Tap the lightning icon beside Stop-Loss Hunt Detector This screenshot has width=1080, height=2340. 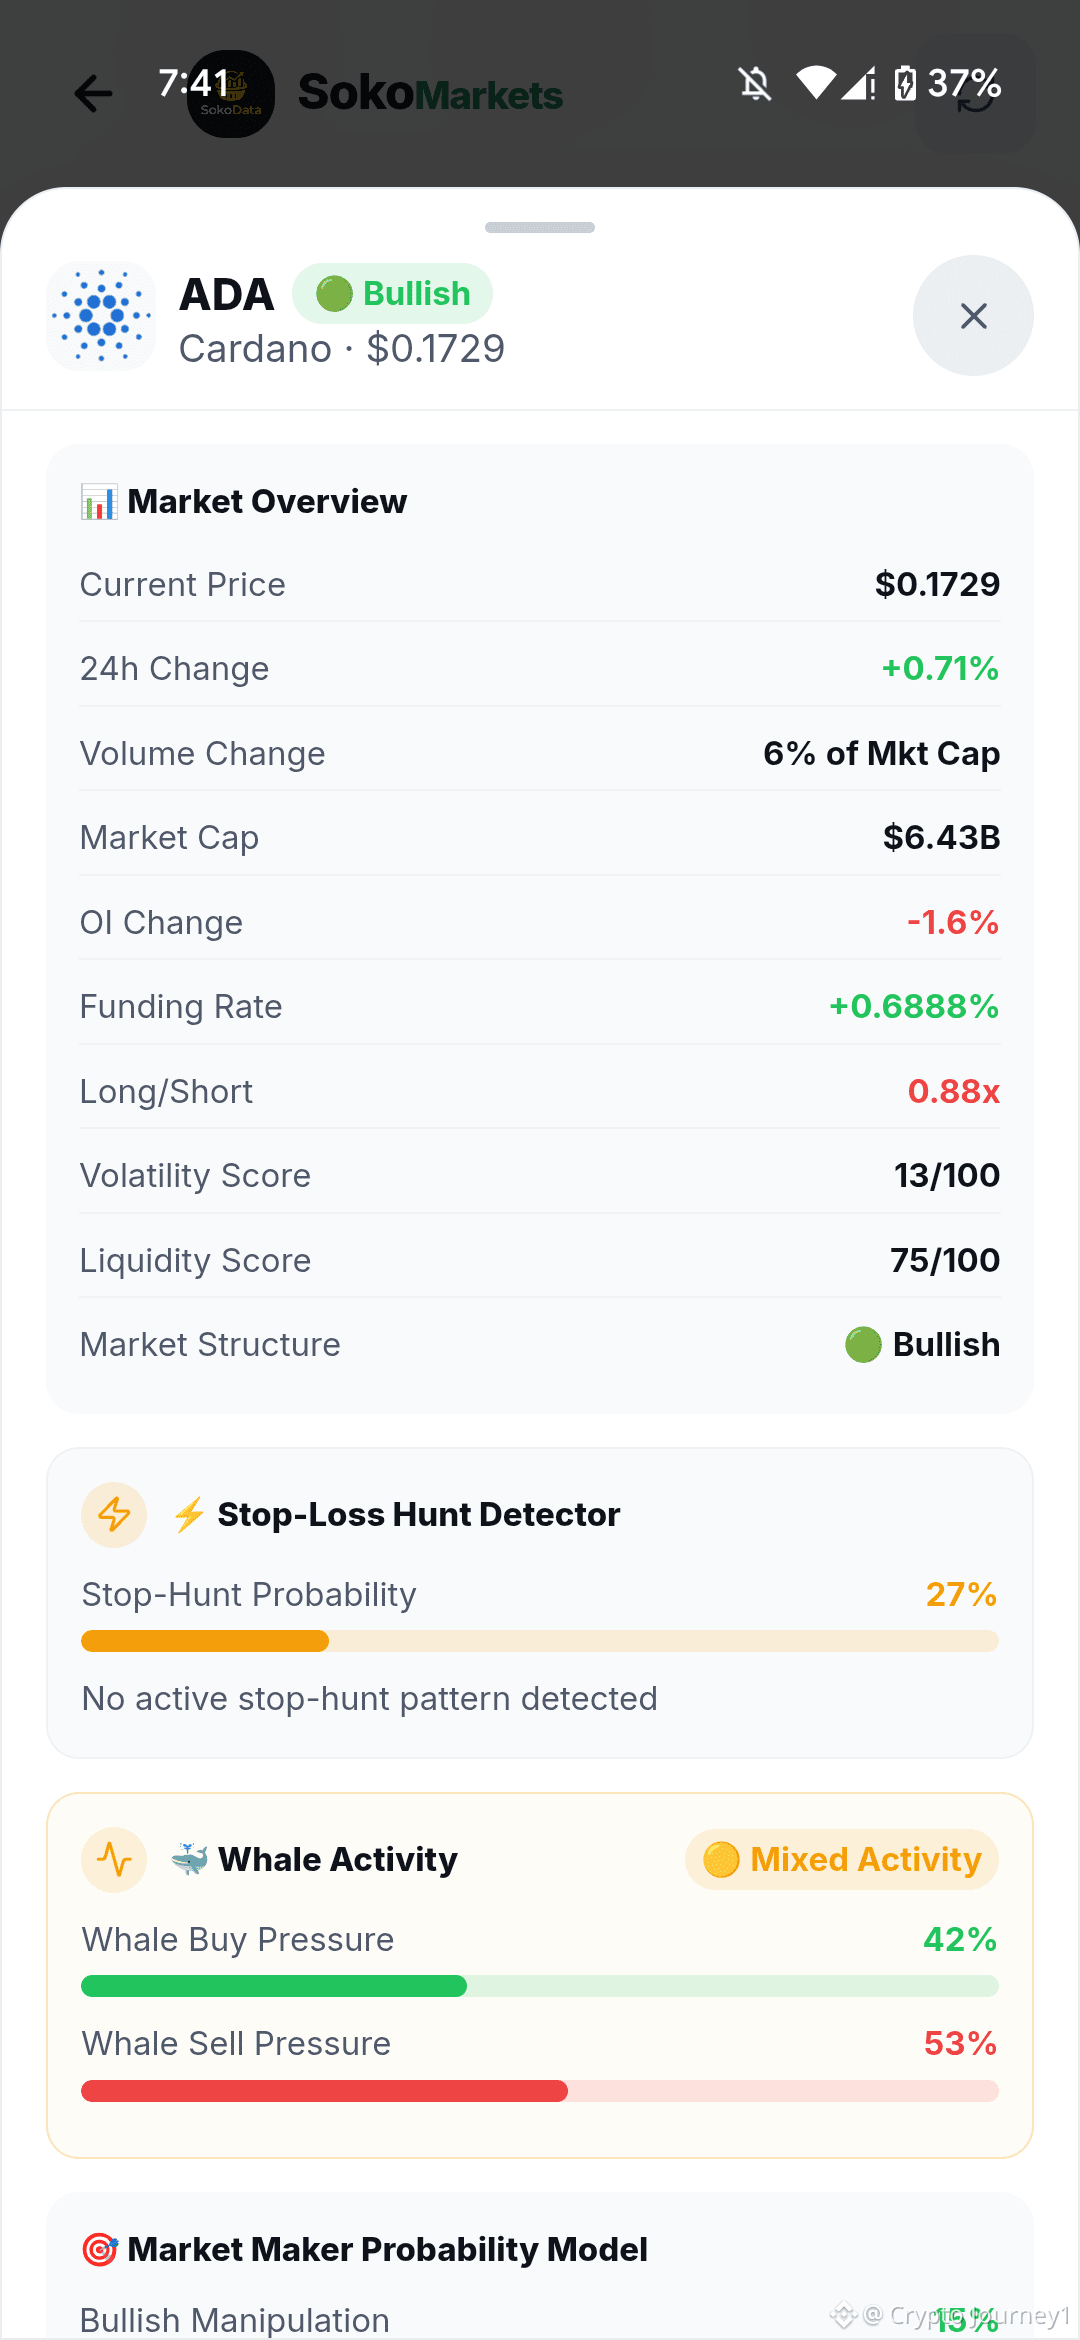point(114,1515)
